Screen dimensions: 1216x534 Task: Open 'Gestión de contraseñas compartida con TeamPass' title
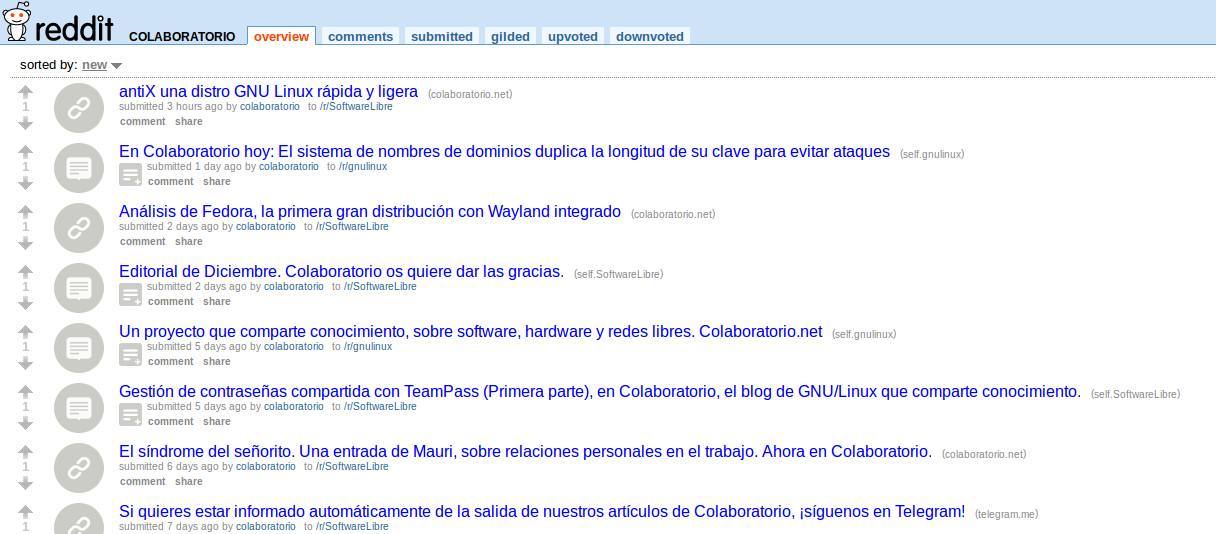click(x=600, y=392)
